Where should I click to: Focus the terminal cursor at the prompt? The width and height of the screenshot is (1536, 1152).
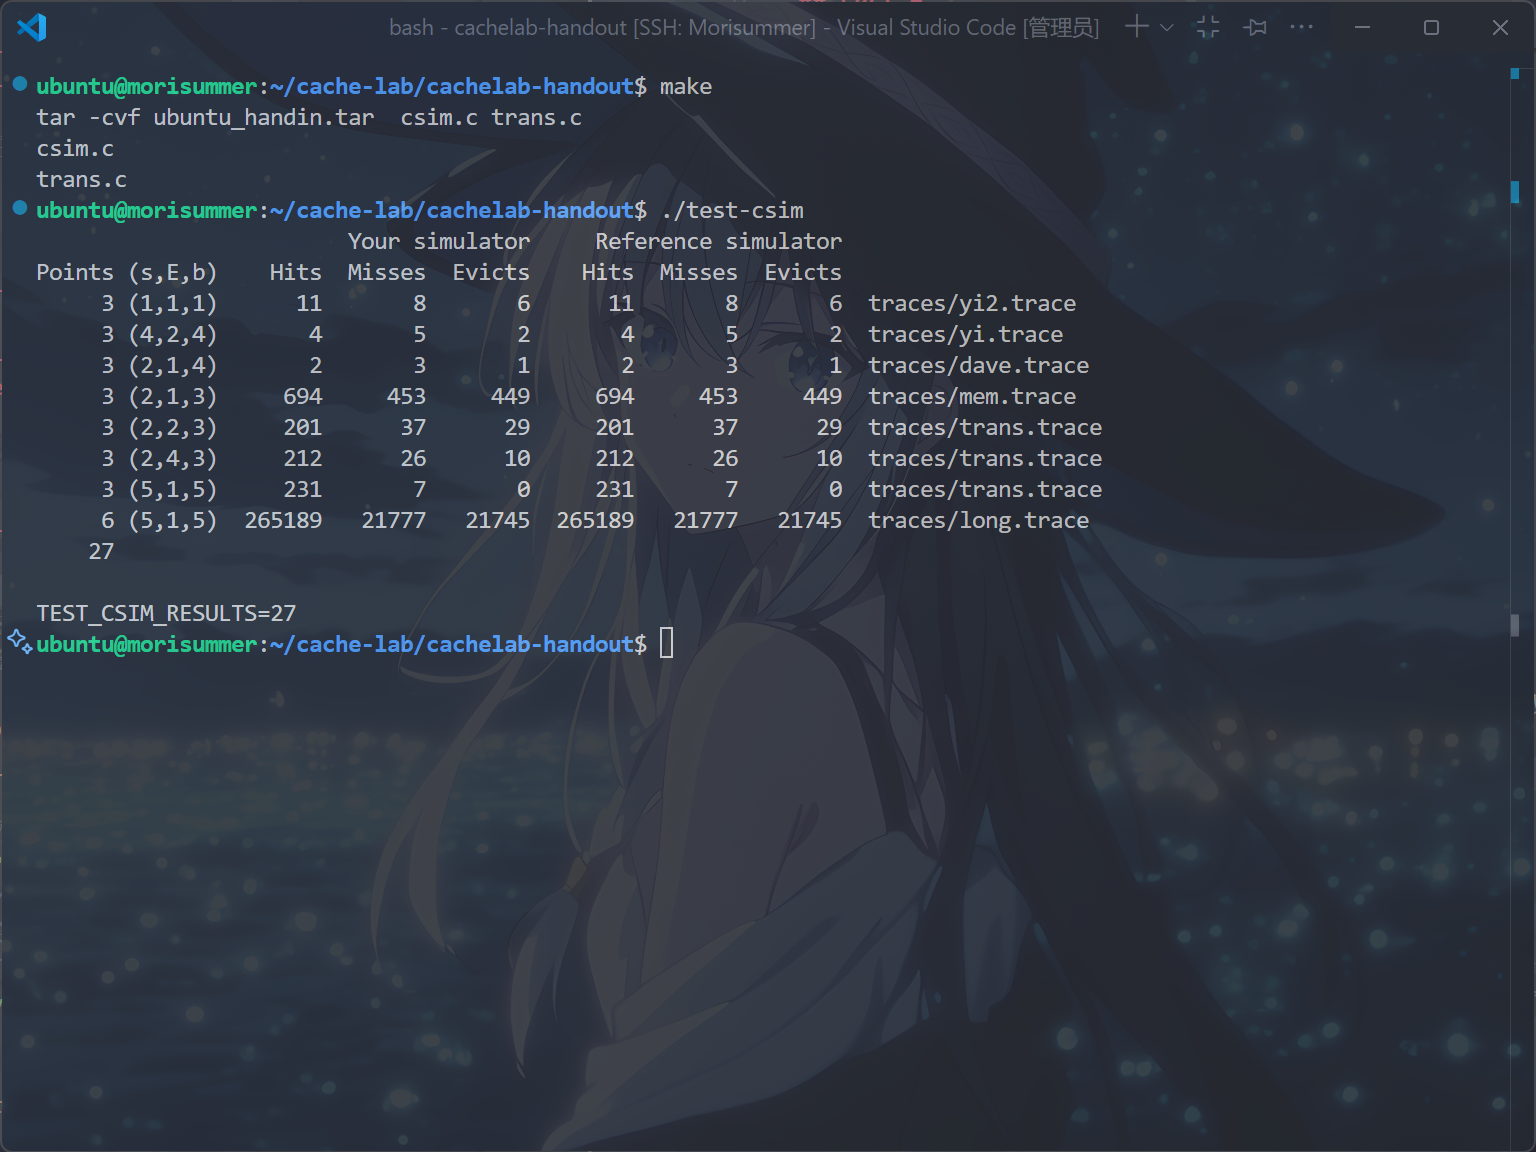(x=667, y=643)
